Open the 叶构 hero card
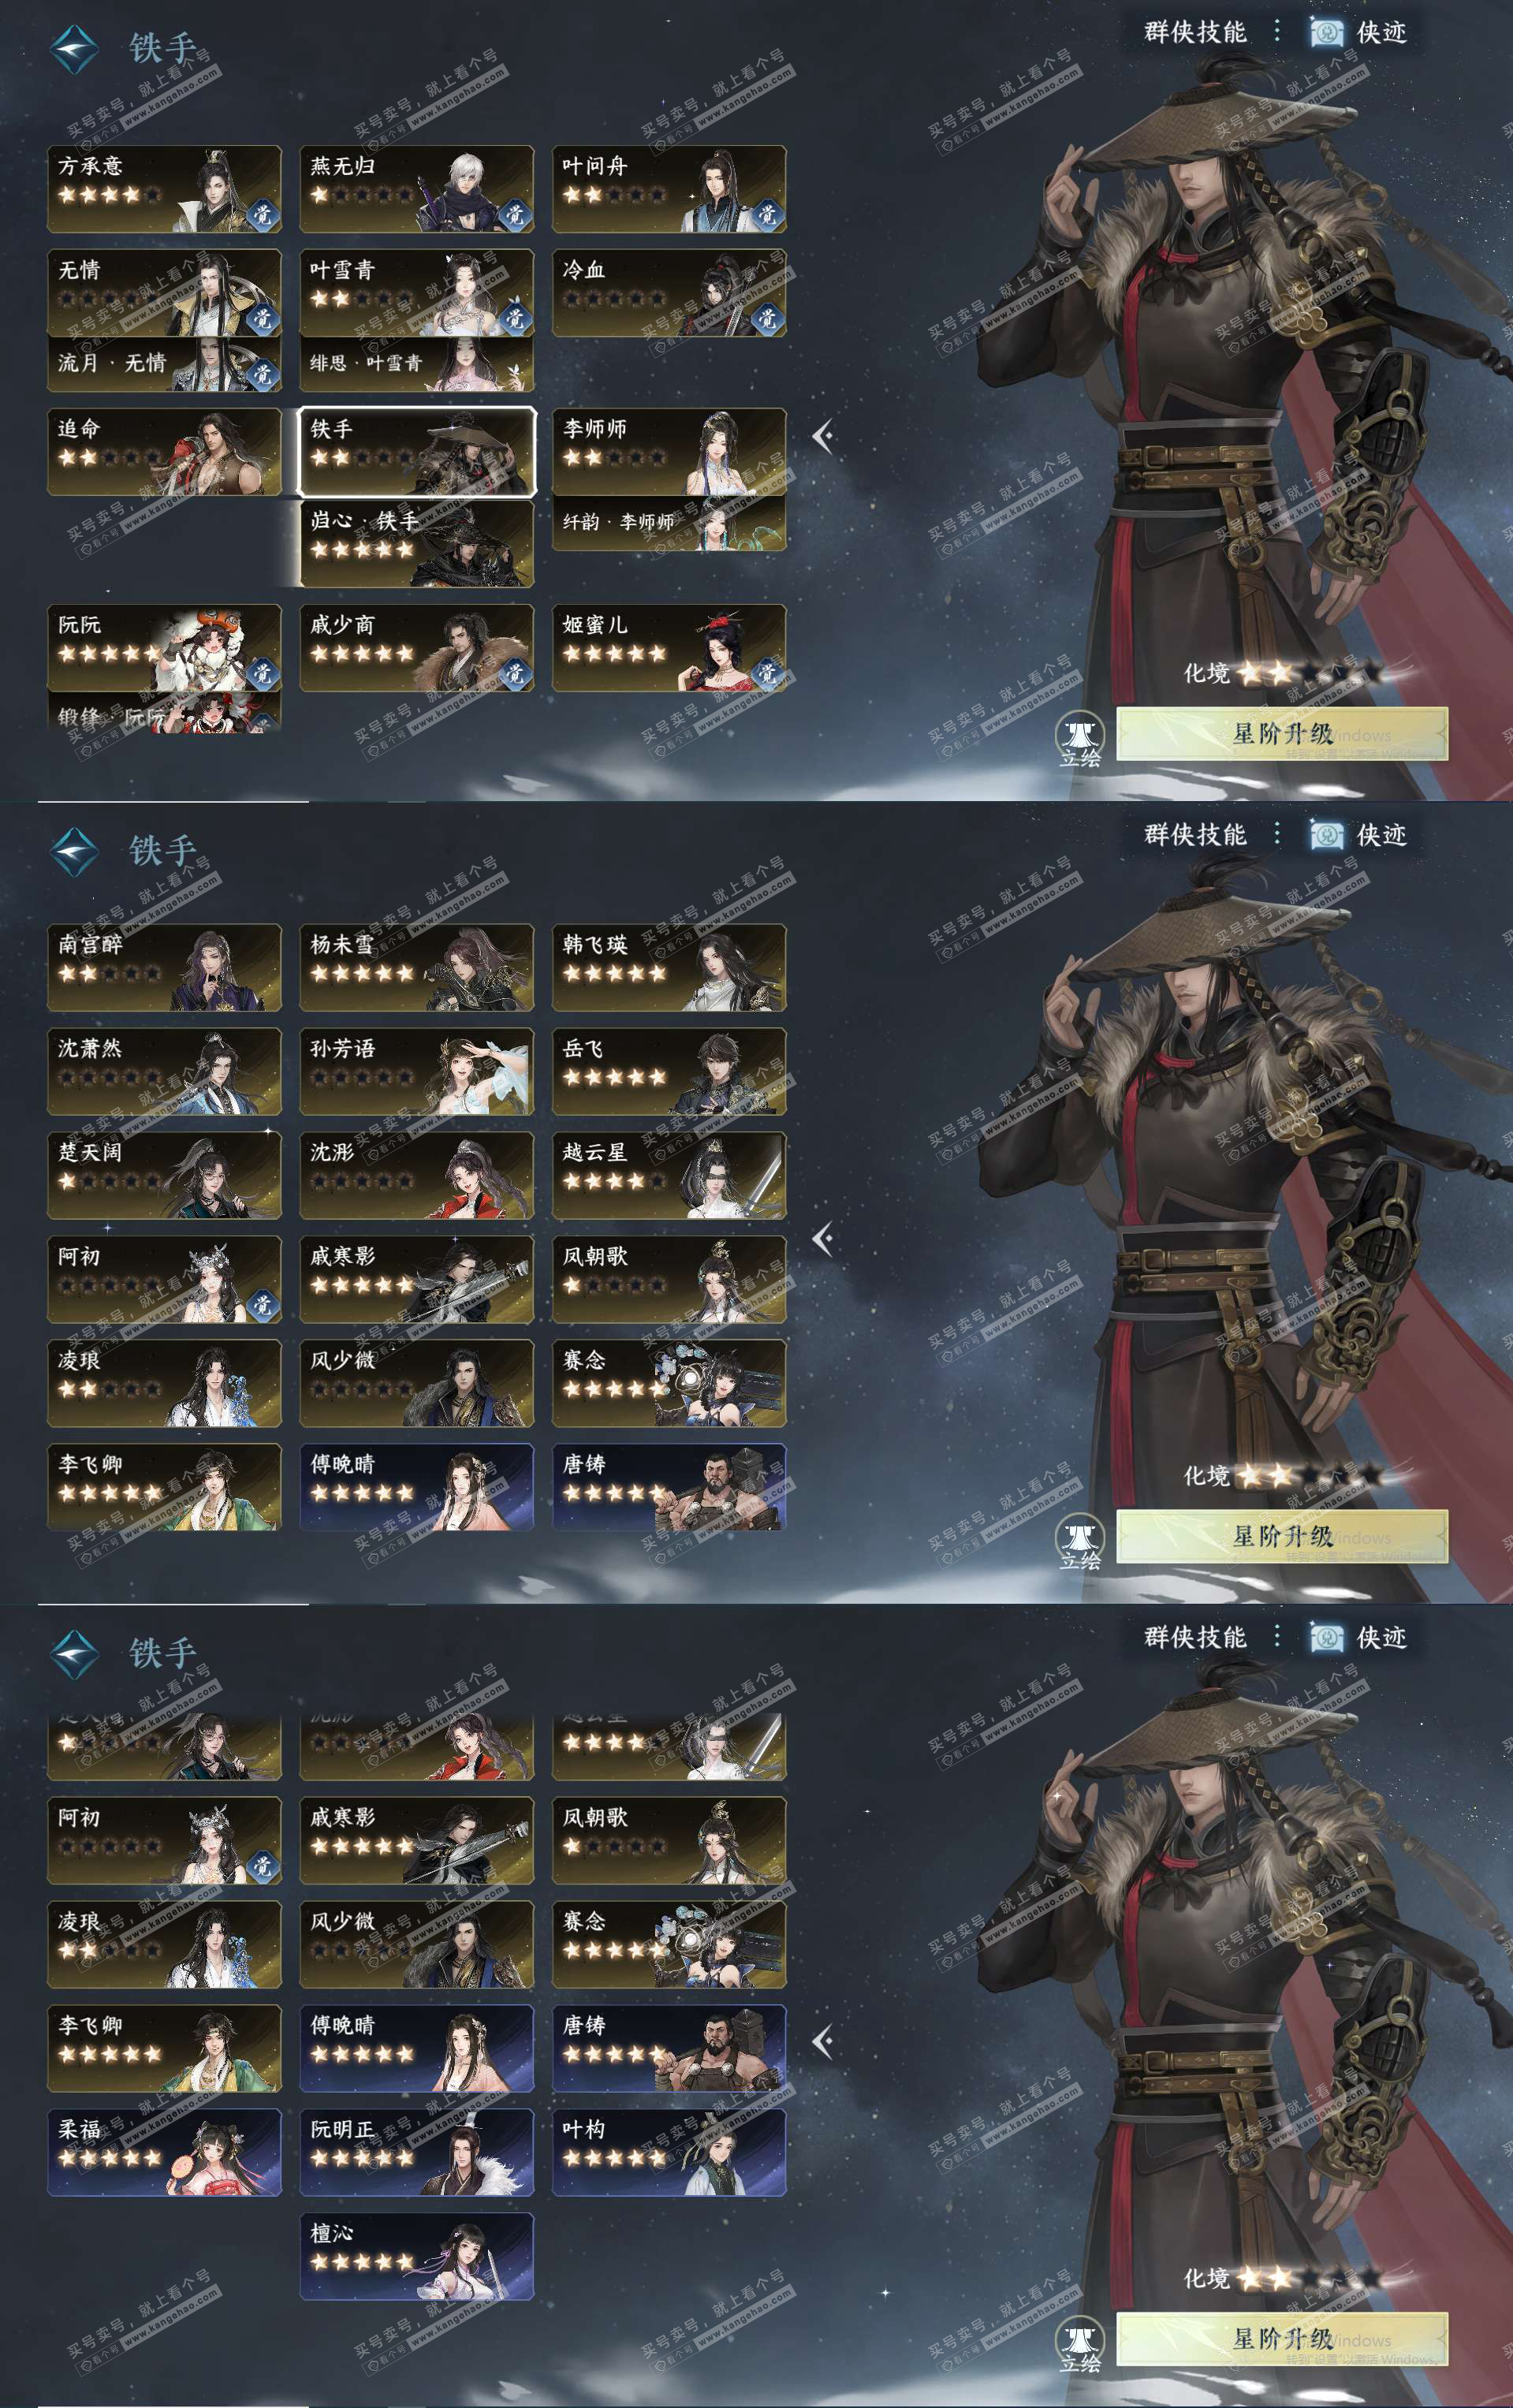The image size is (1513, 2408). (669, 2153)
